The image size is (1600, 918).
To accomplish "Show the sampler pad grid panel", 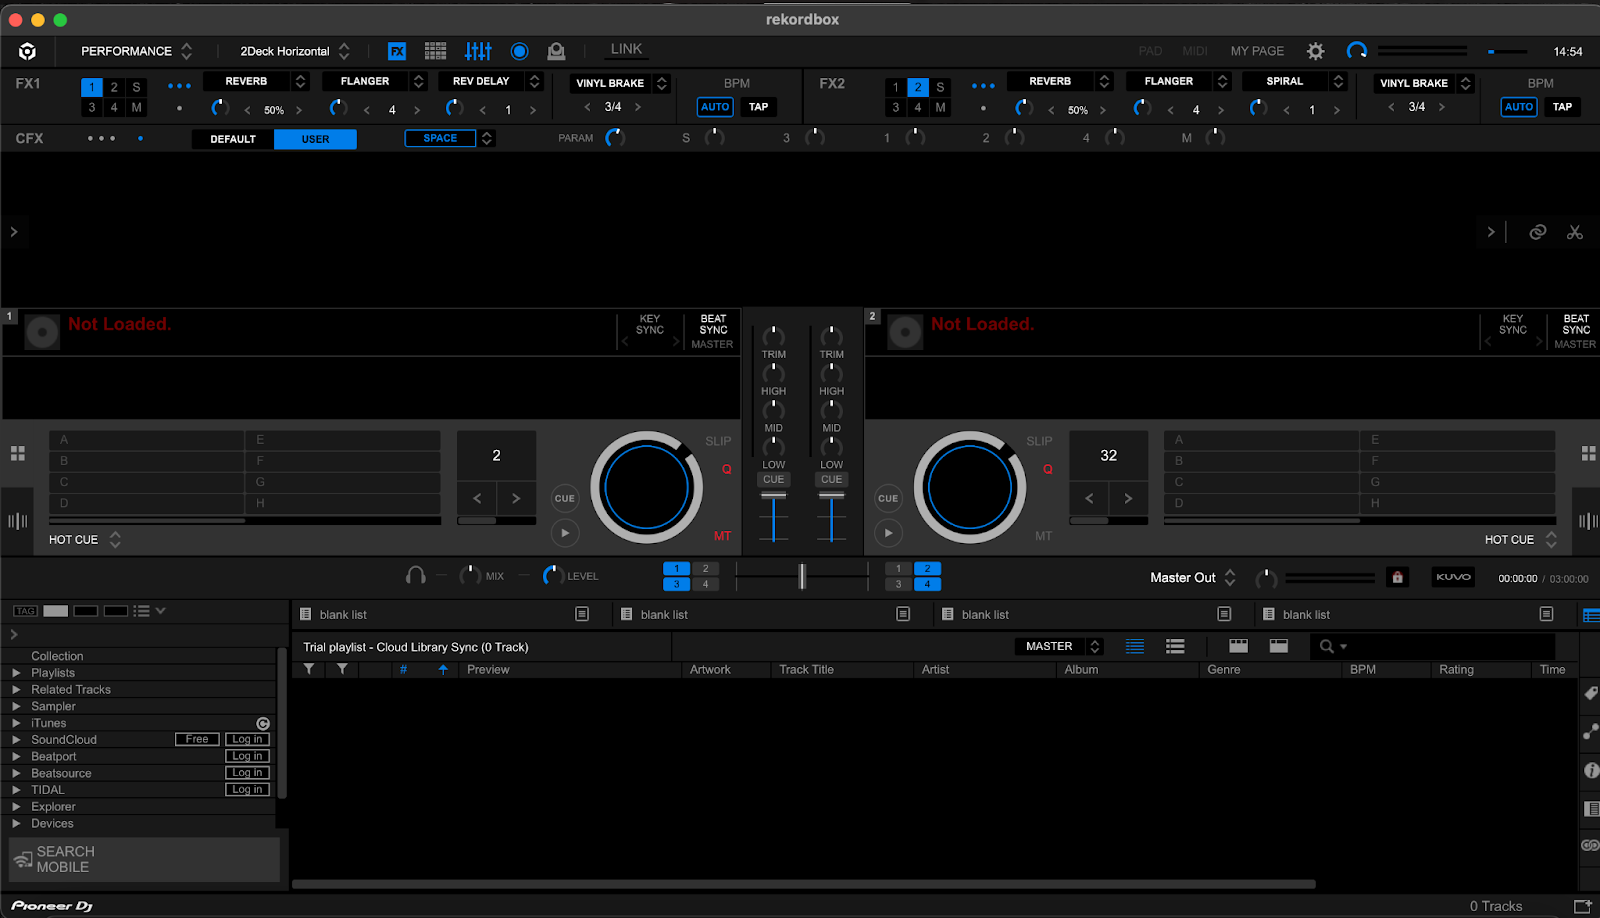I will coord(435,51).
